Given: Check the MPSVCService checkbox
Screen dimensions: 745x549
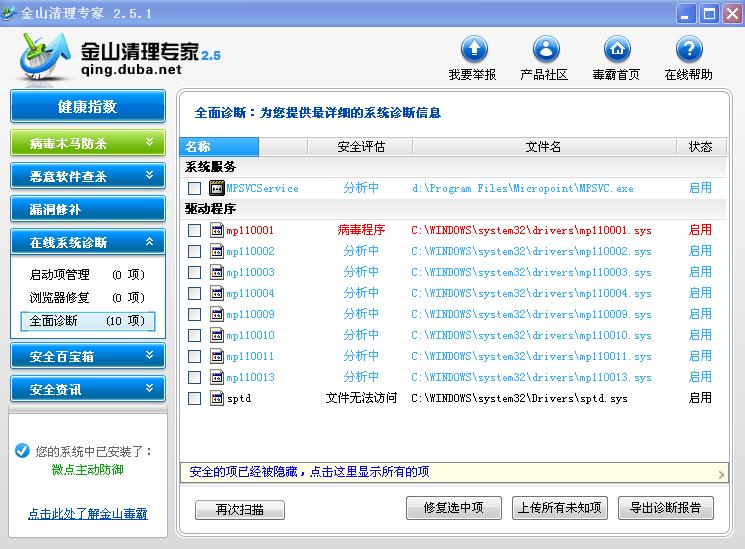Looking at the screenshot, I should (x=194, y=188).
